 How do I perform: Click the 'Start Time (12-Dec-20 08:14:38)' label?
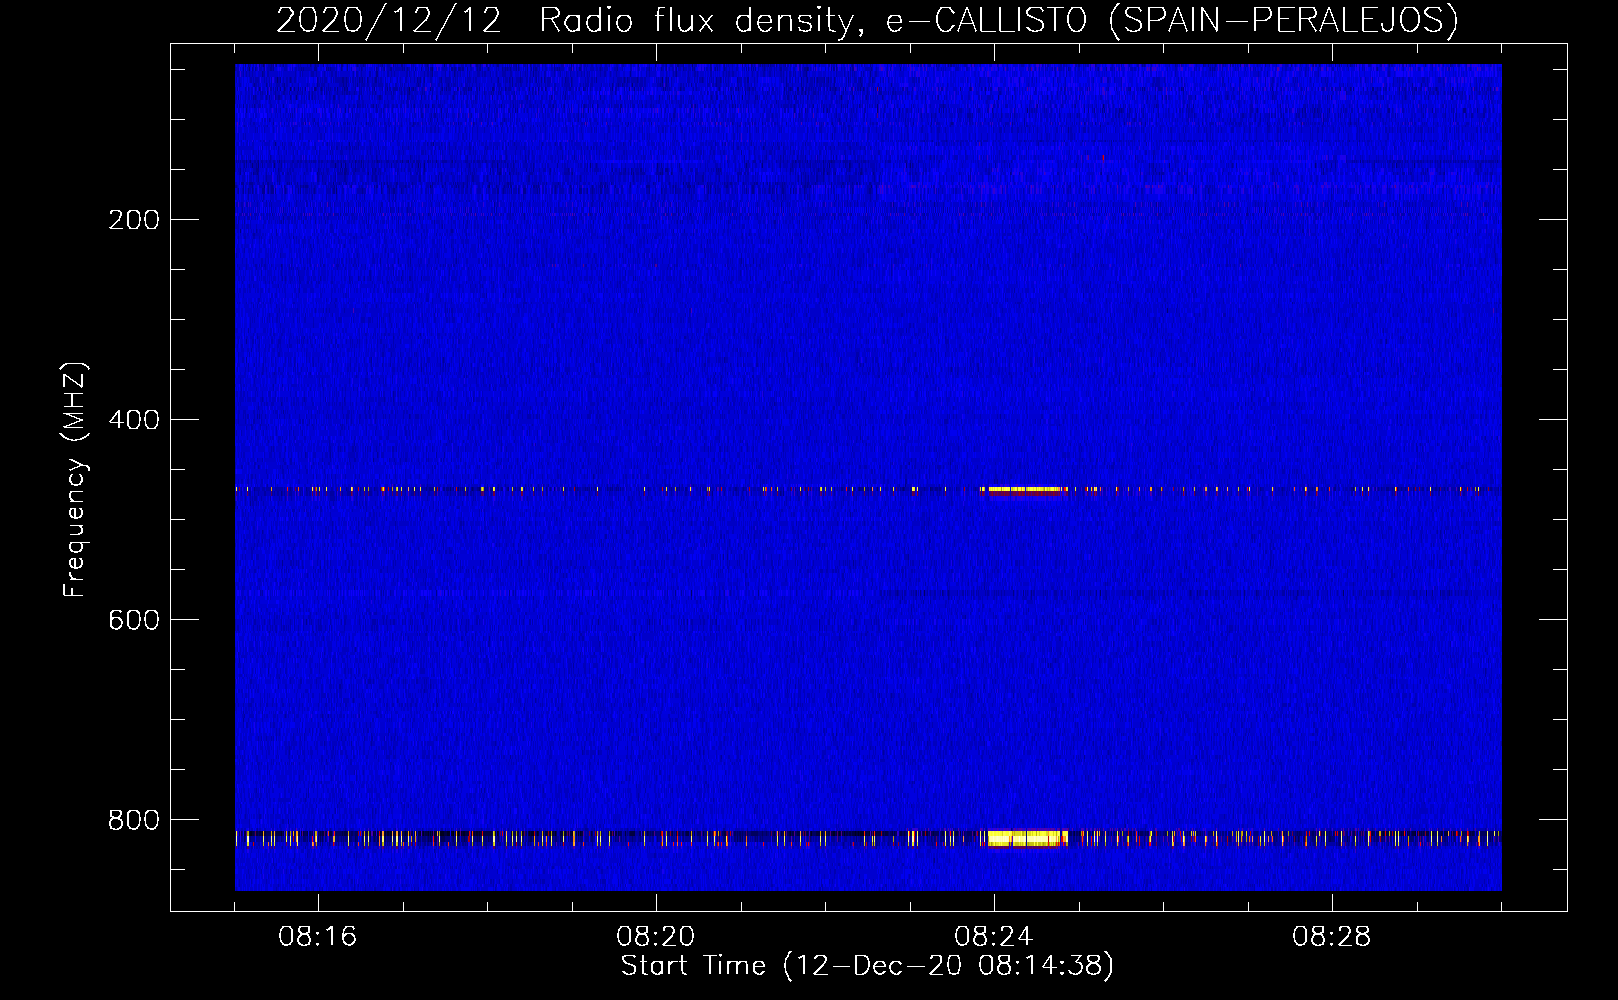867,966
